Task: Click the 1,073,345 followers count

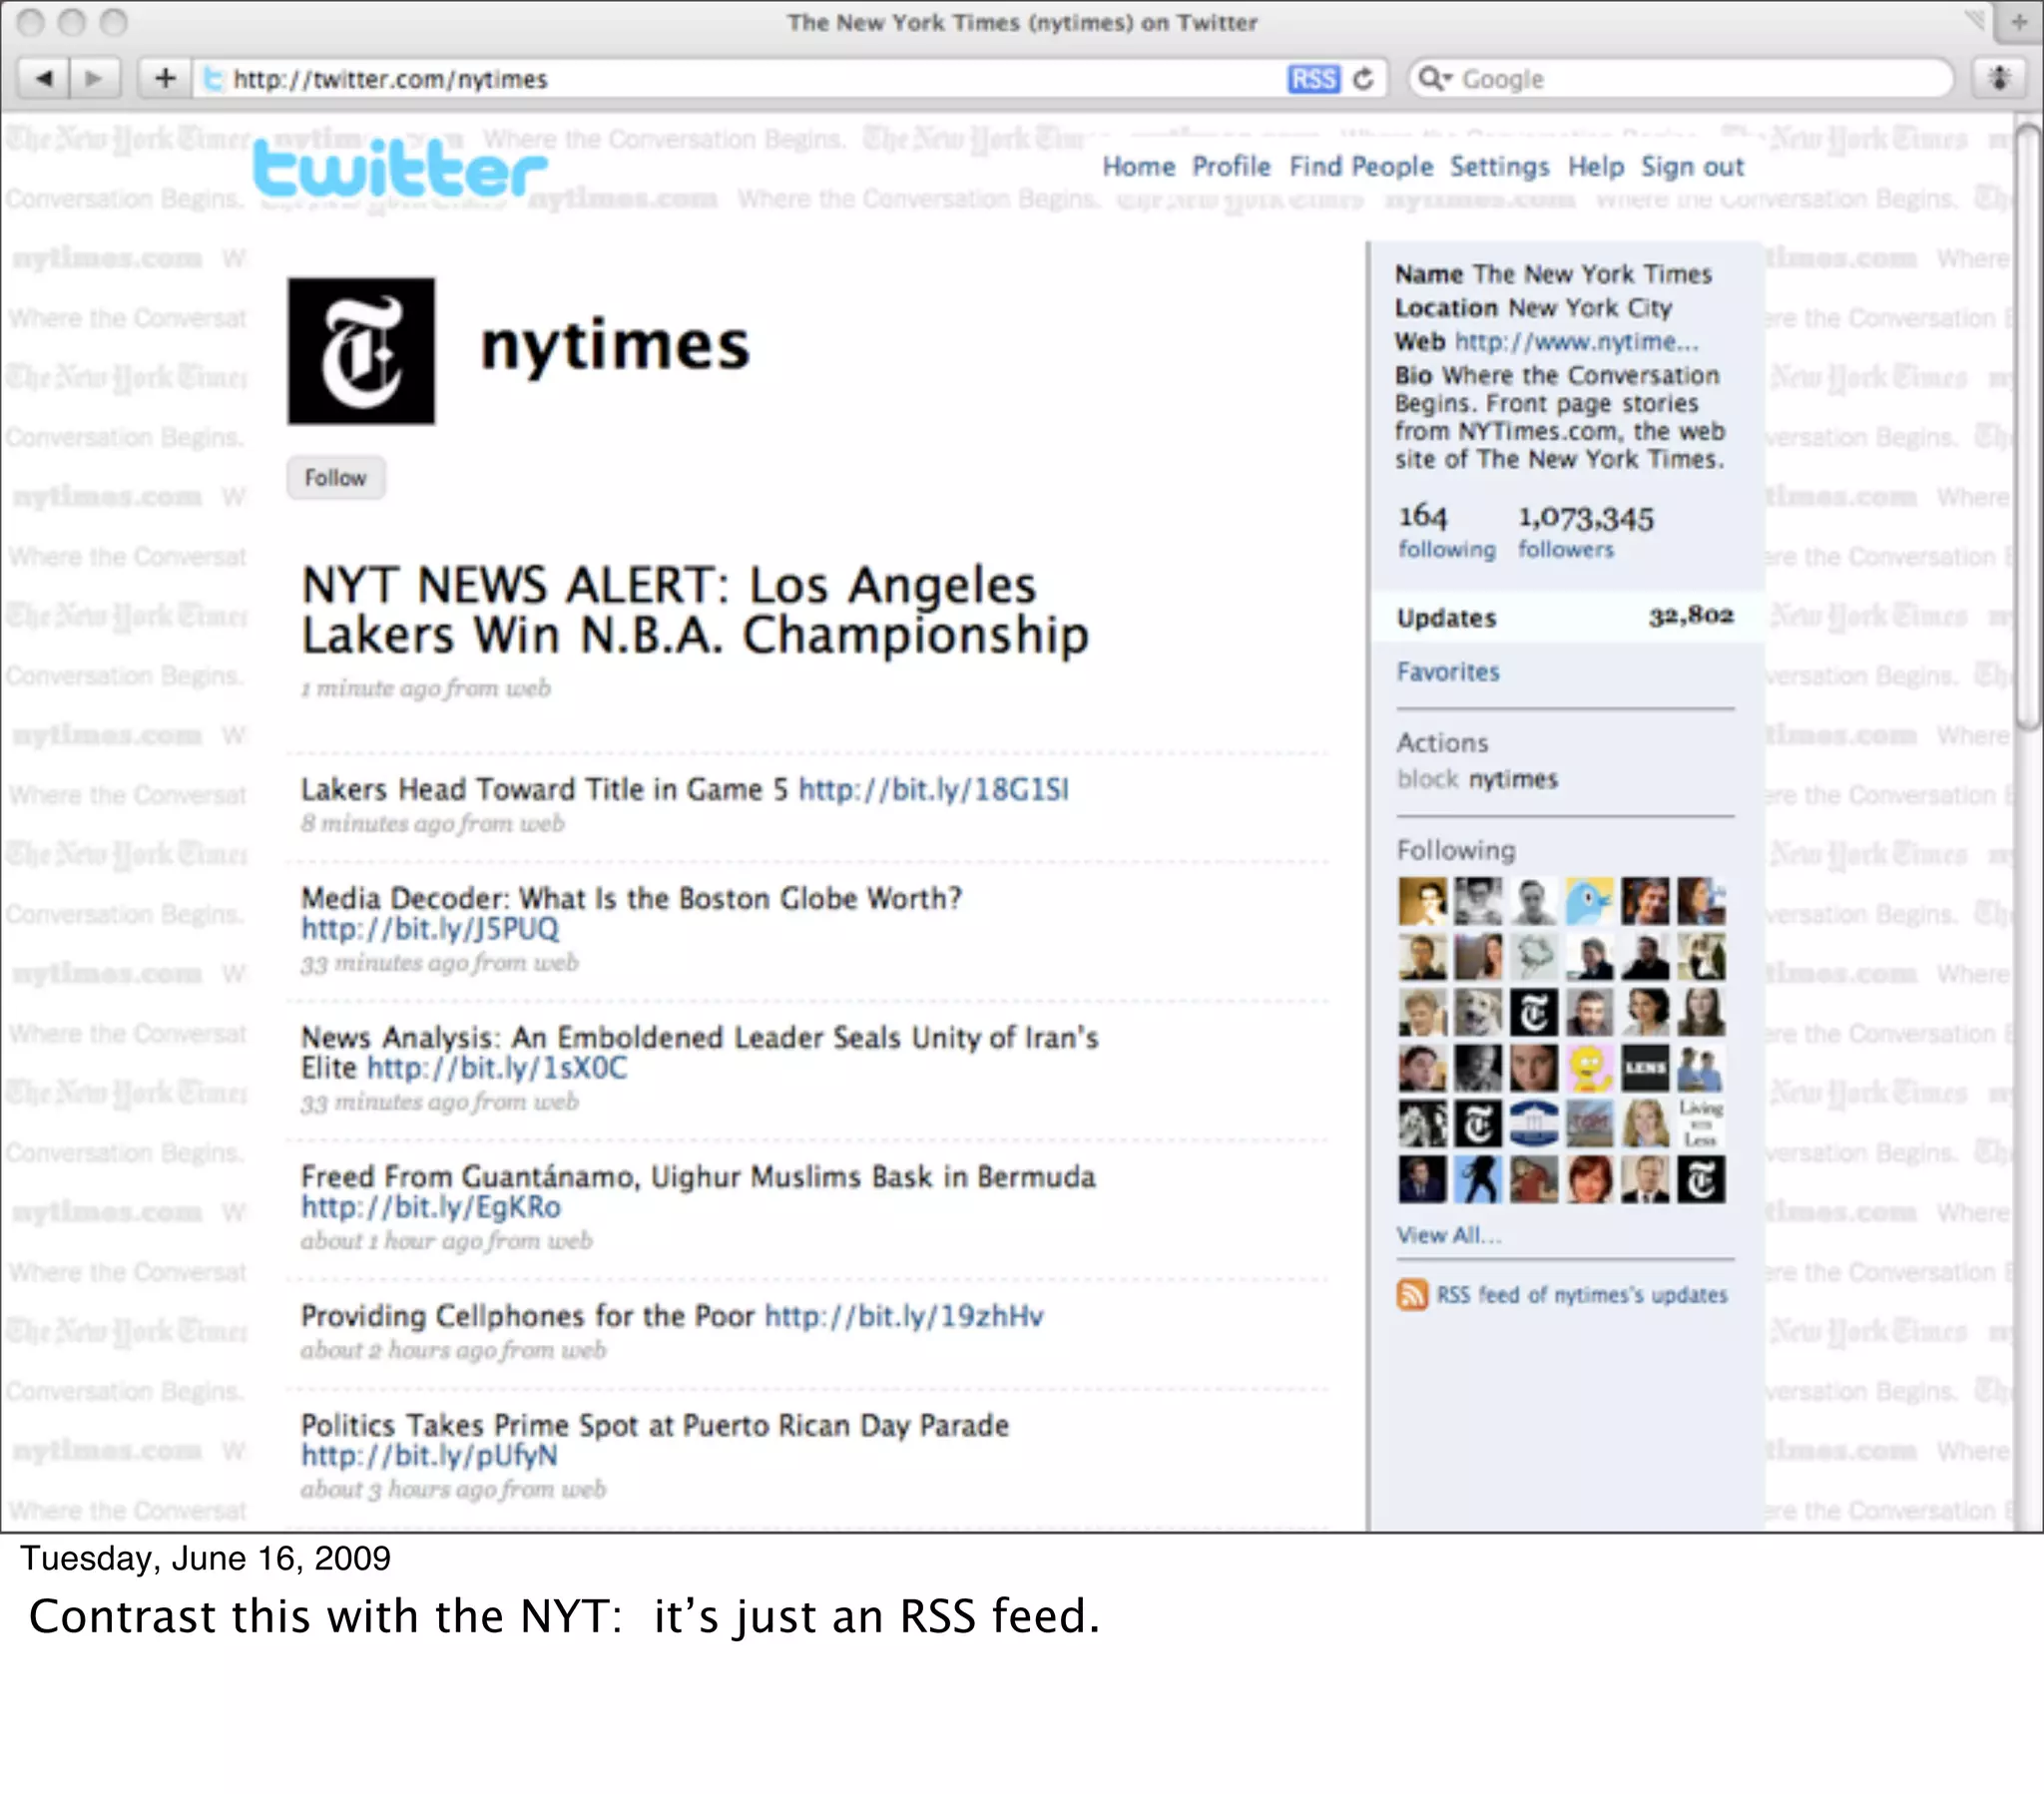Action: point(1585,531)
